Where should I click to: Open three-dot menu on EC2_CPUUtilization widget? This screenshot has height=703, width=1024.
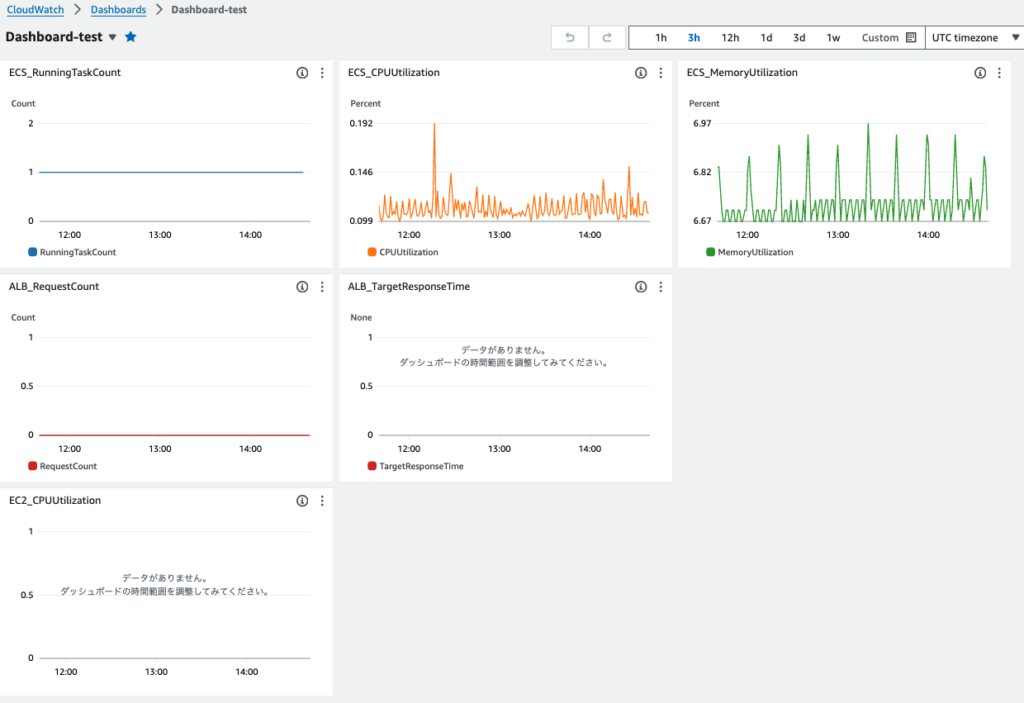coord(322,501)
